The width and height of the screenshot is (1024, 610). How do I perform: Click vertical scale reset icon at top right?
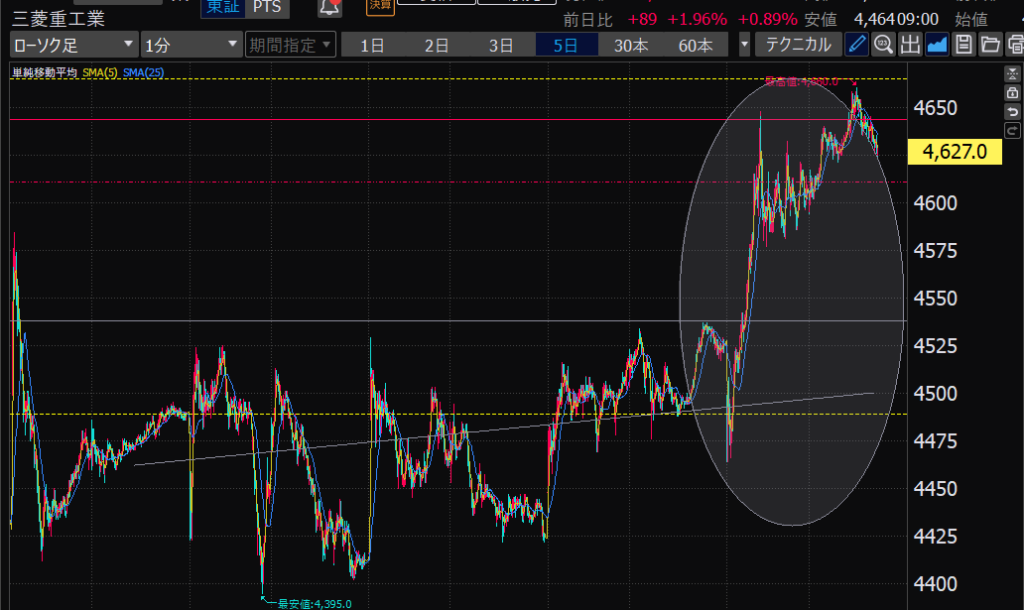(1012, 74)
